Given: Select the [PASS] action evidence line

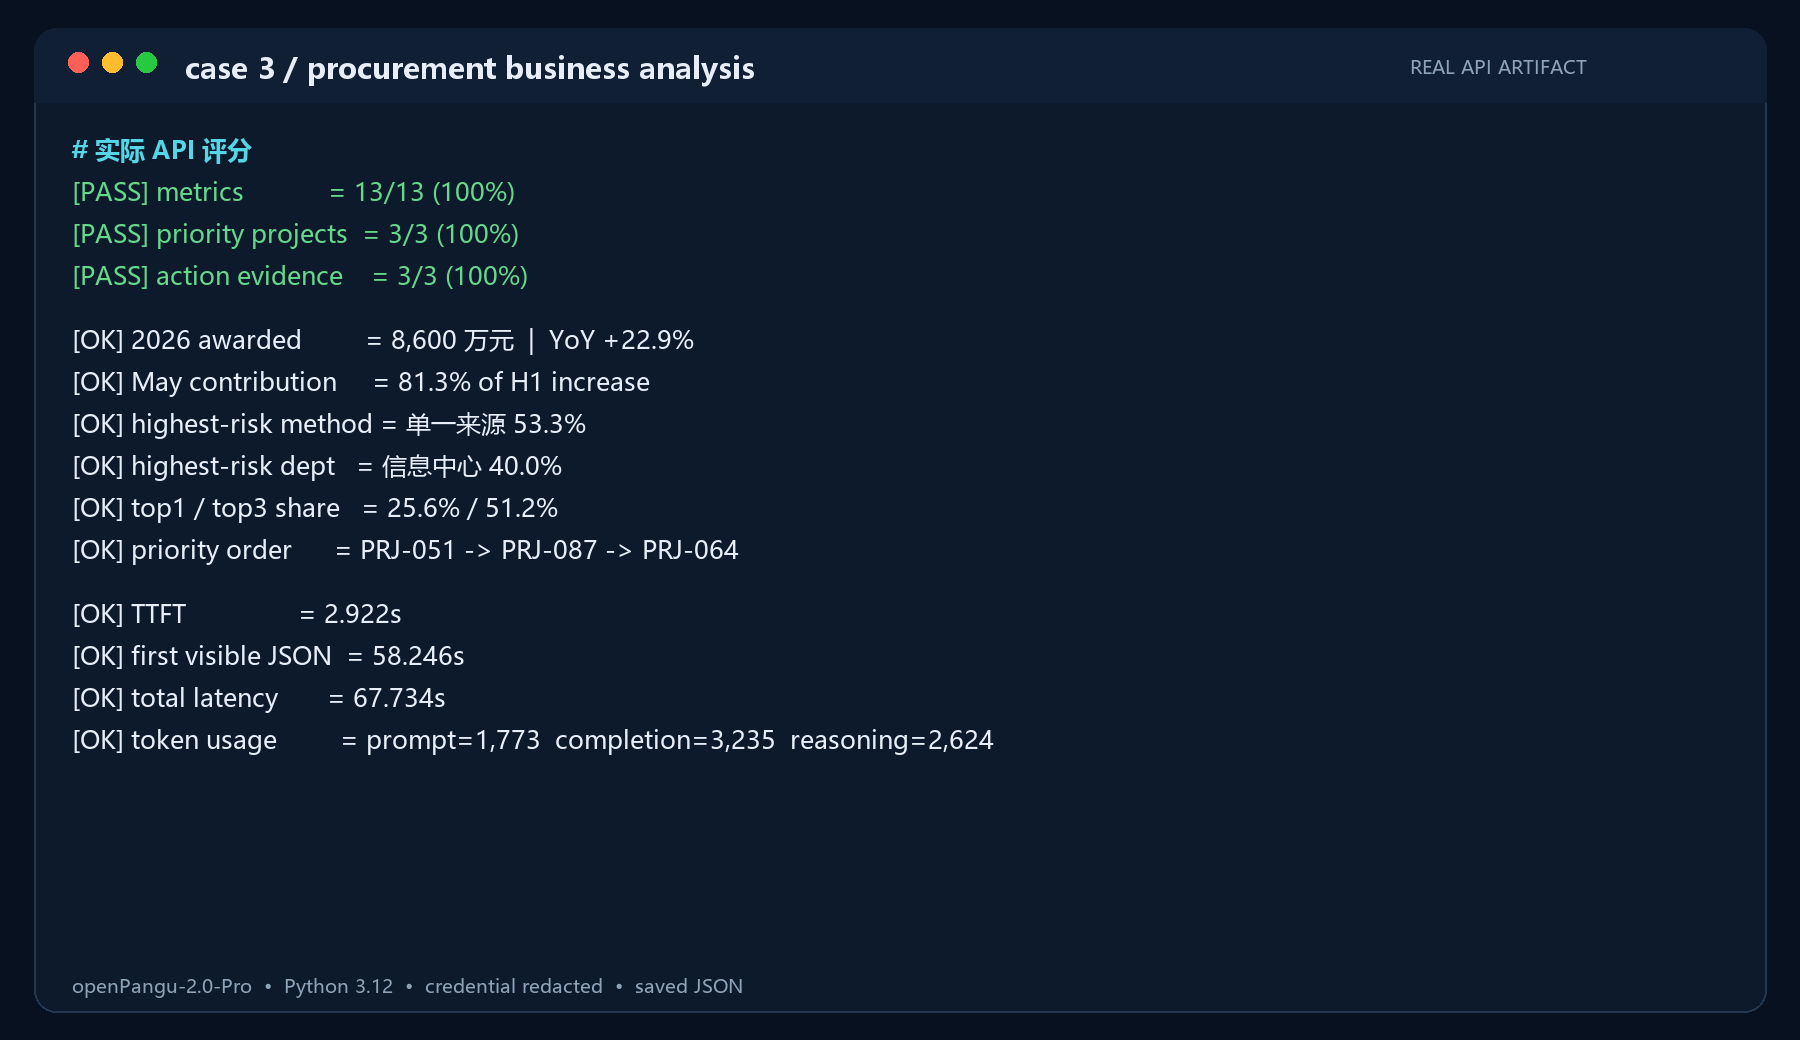Looking at the screenshot, I should (x=300, y=276).
